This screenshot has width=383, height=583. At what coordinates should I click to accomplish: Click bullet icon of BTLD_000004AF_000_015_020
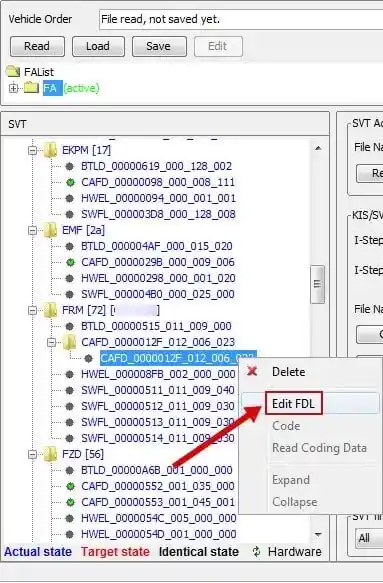point(70,246)
